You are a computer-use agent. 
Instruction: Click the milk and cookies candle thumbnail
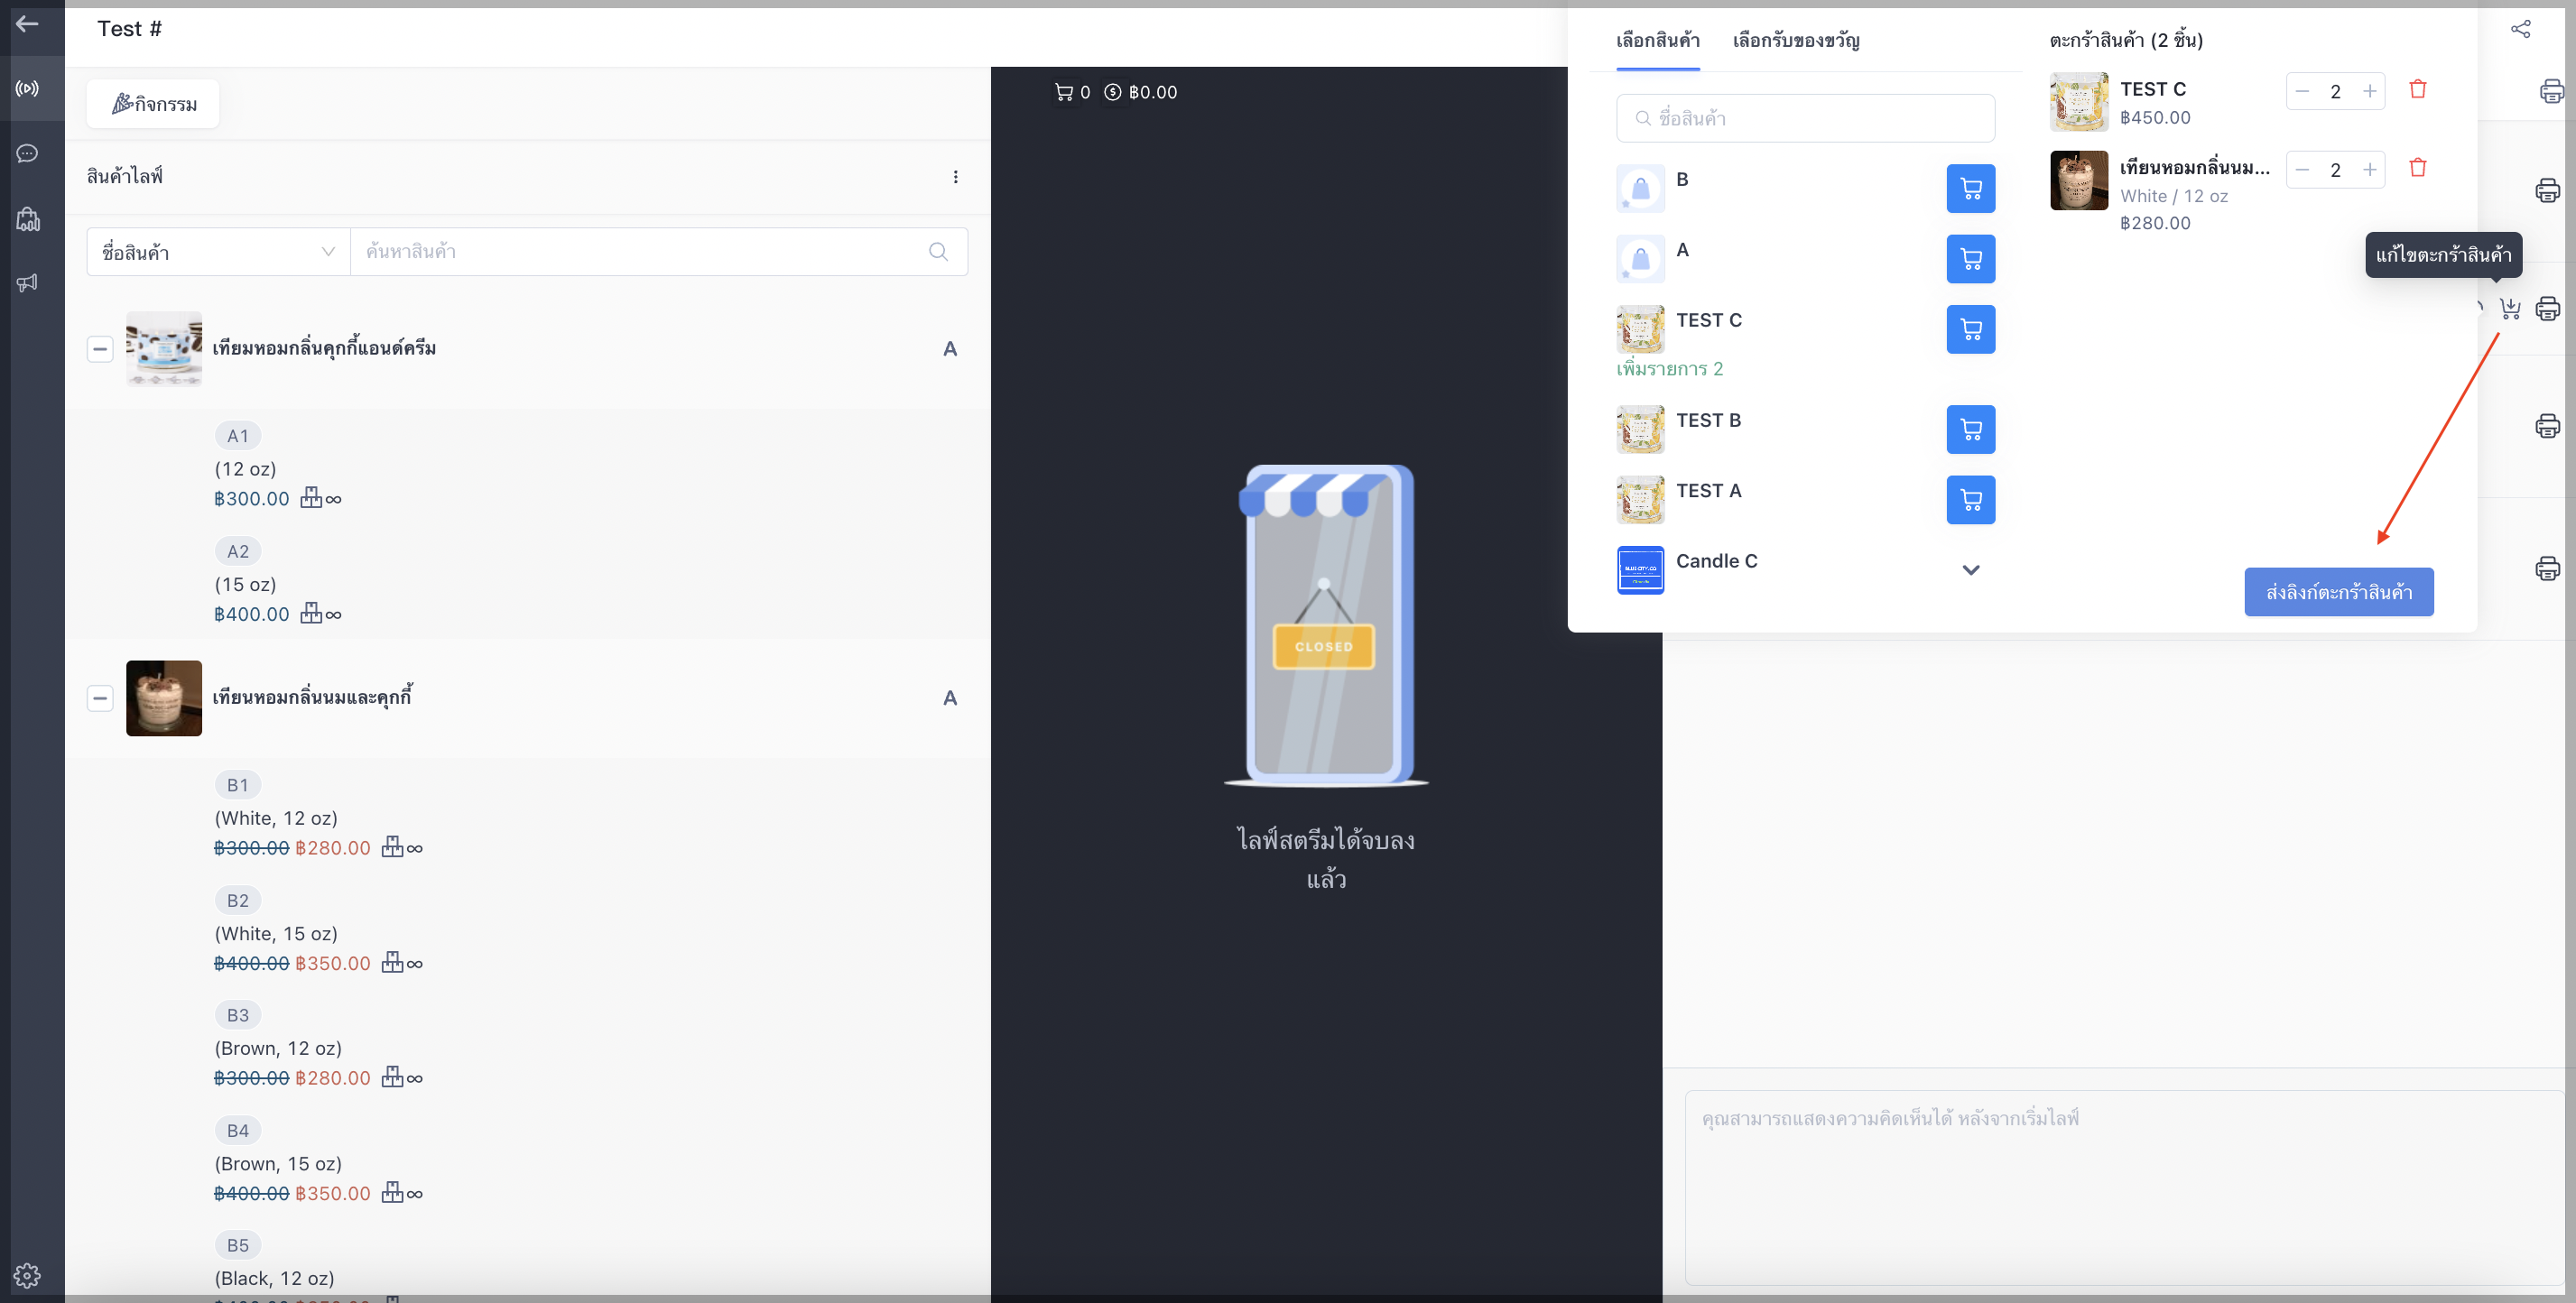tap(164, 698)
